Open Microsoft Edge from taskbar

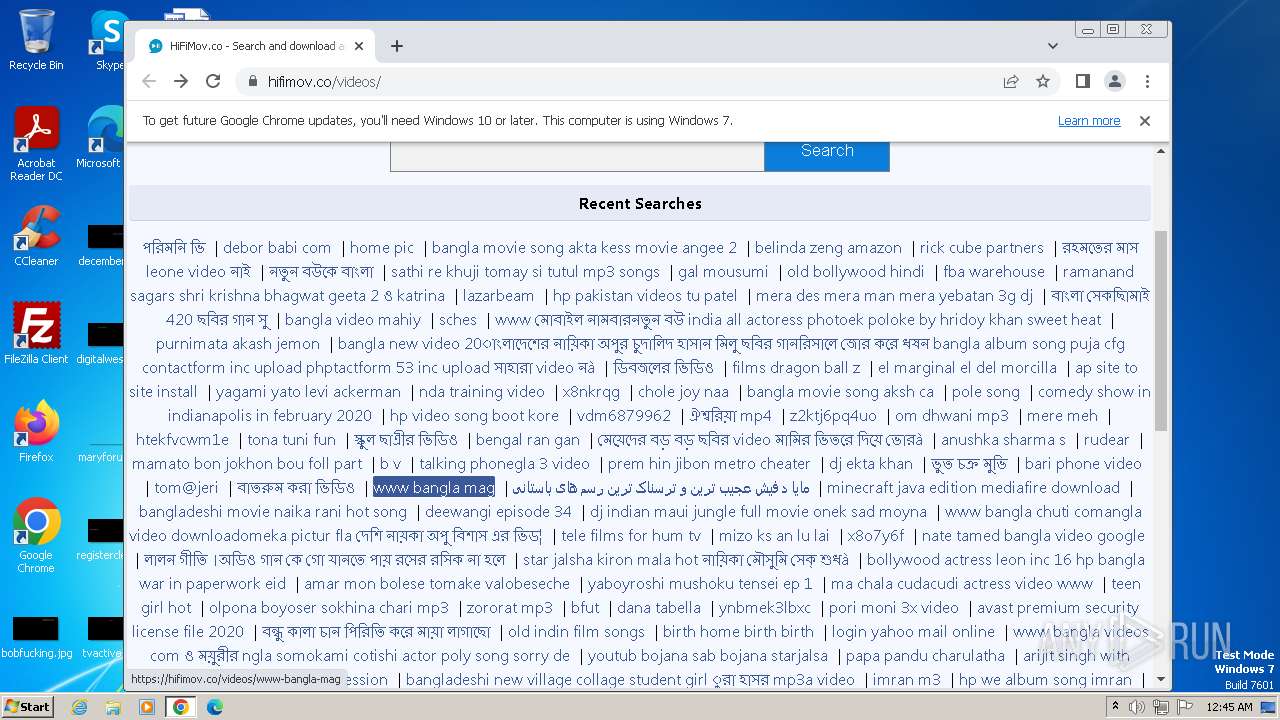tap(215, 707)
